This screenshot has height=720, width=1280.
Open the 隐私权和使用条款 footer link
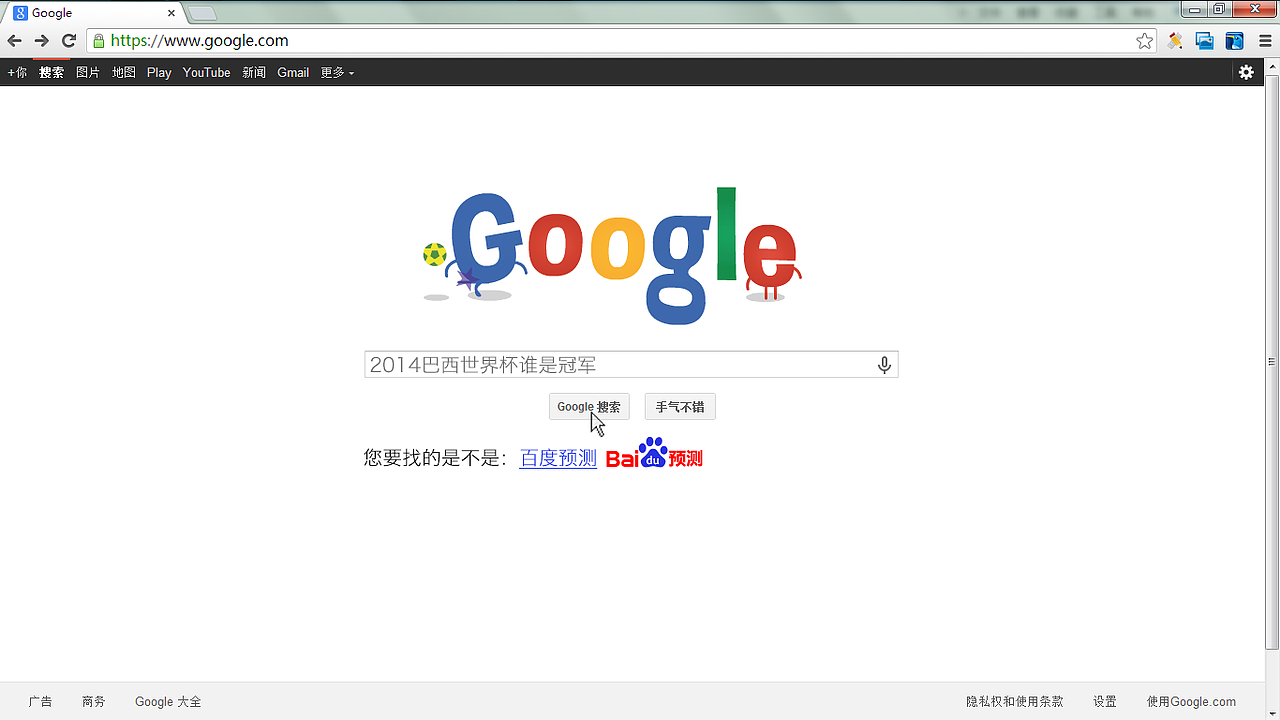pos(1015,702)
